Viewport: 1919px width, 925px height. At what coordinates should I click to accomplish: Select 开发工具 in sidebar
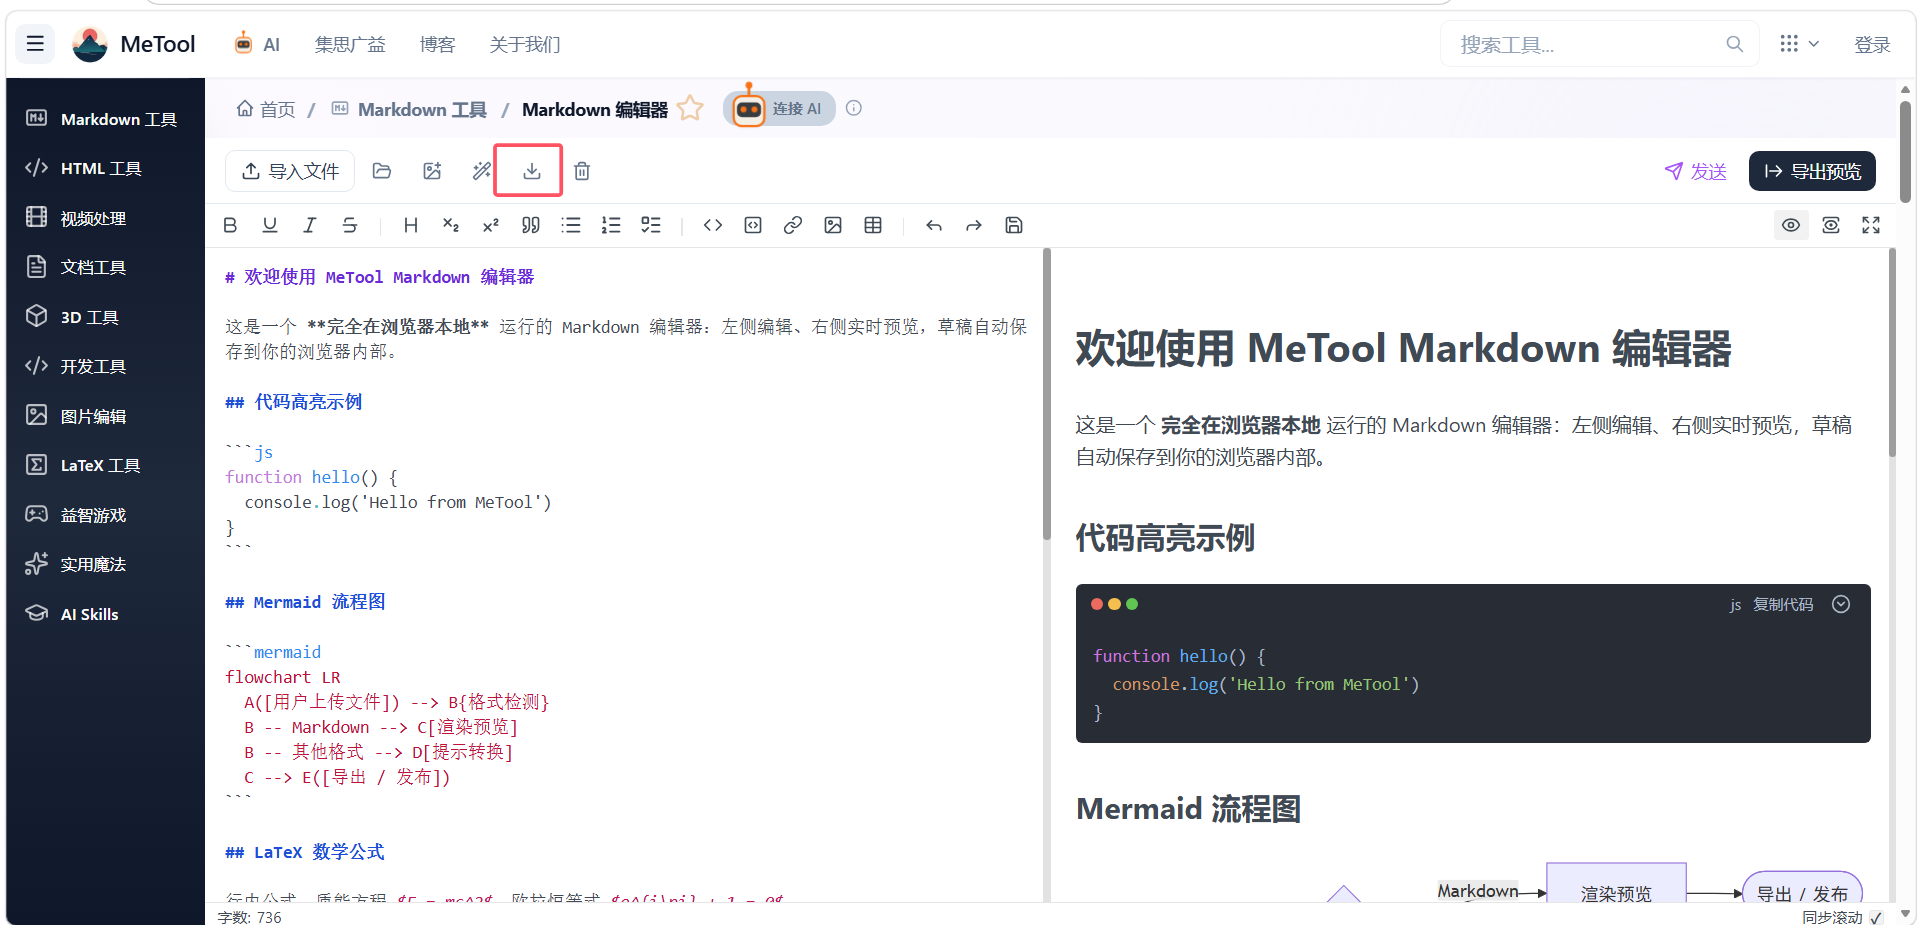(x=105, y=366)
